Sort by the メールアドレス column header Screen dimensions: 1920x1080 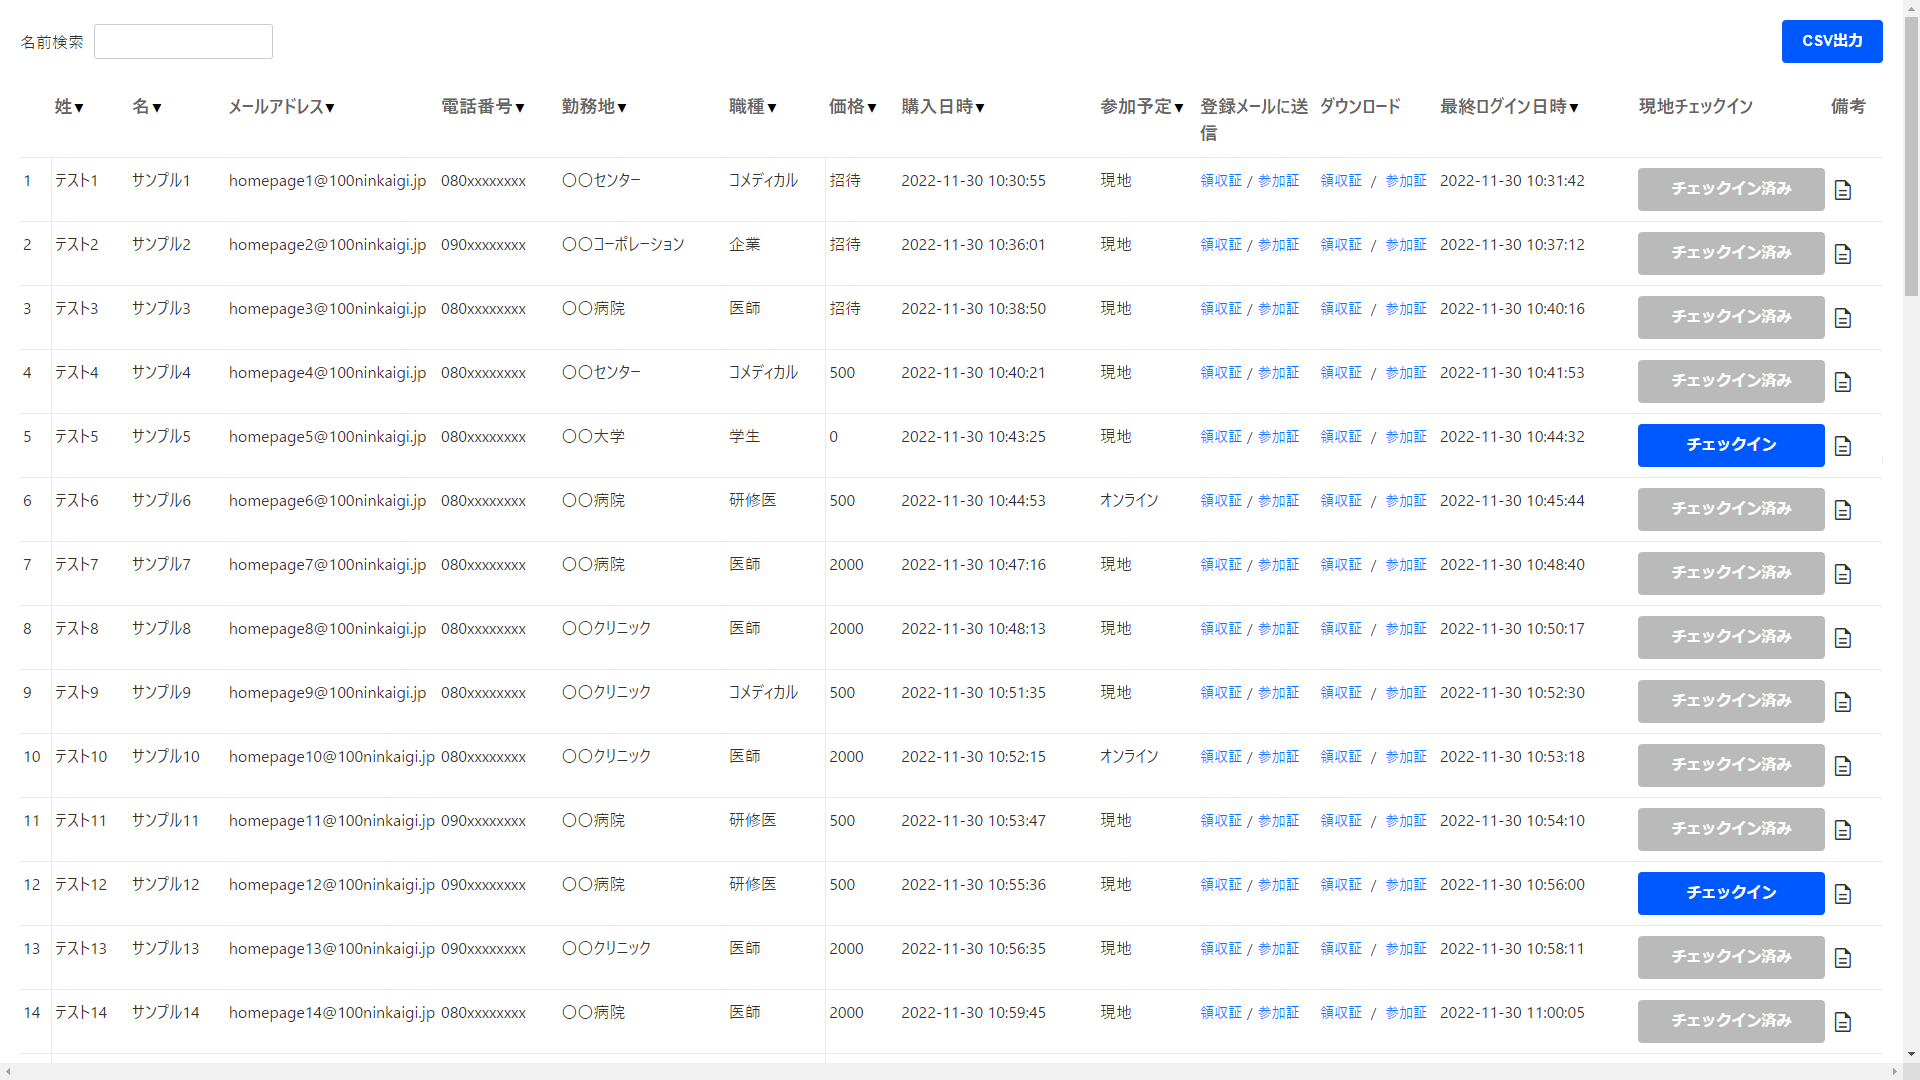(x=281, y=107)
